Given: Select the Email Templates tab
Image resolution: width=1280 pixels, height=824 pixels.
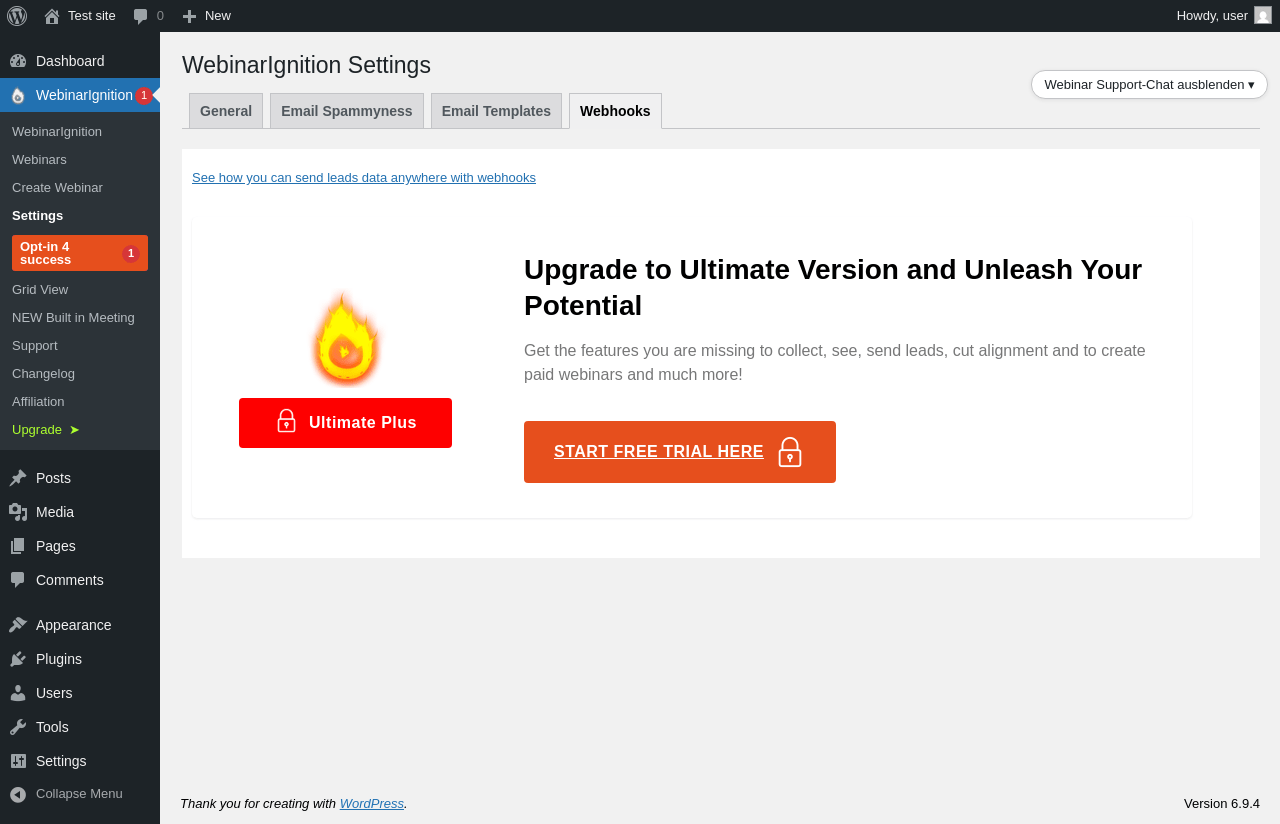Looking at the screenshot, I should pos(496,111).
